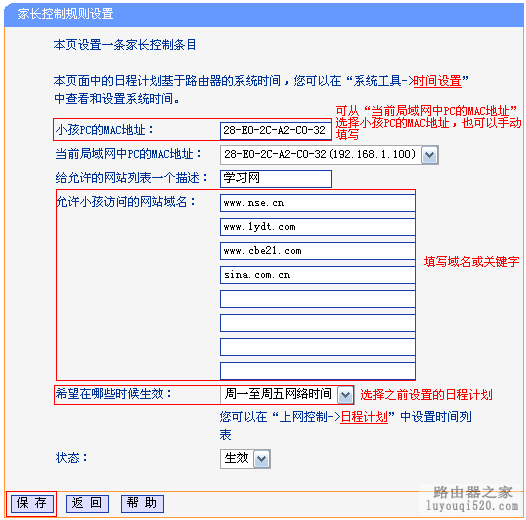Click the 返回 (back) button
This screenshot has height=520, width=526.
pyautogui.click(x=87, y=503)
